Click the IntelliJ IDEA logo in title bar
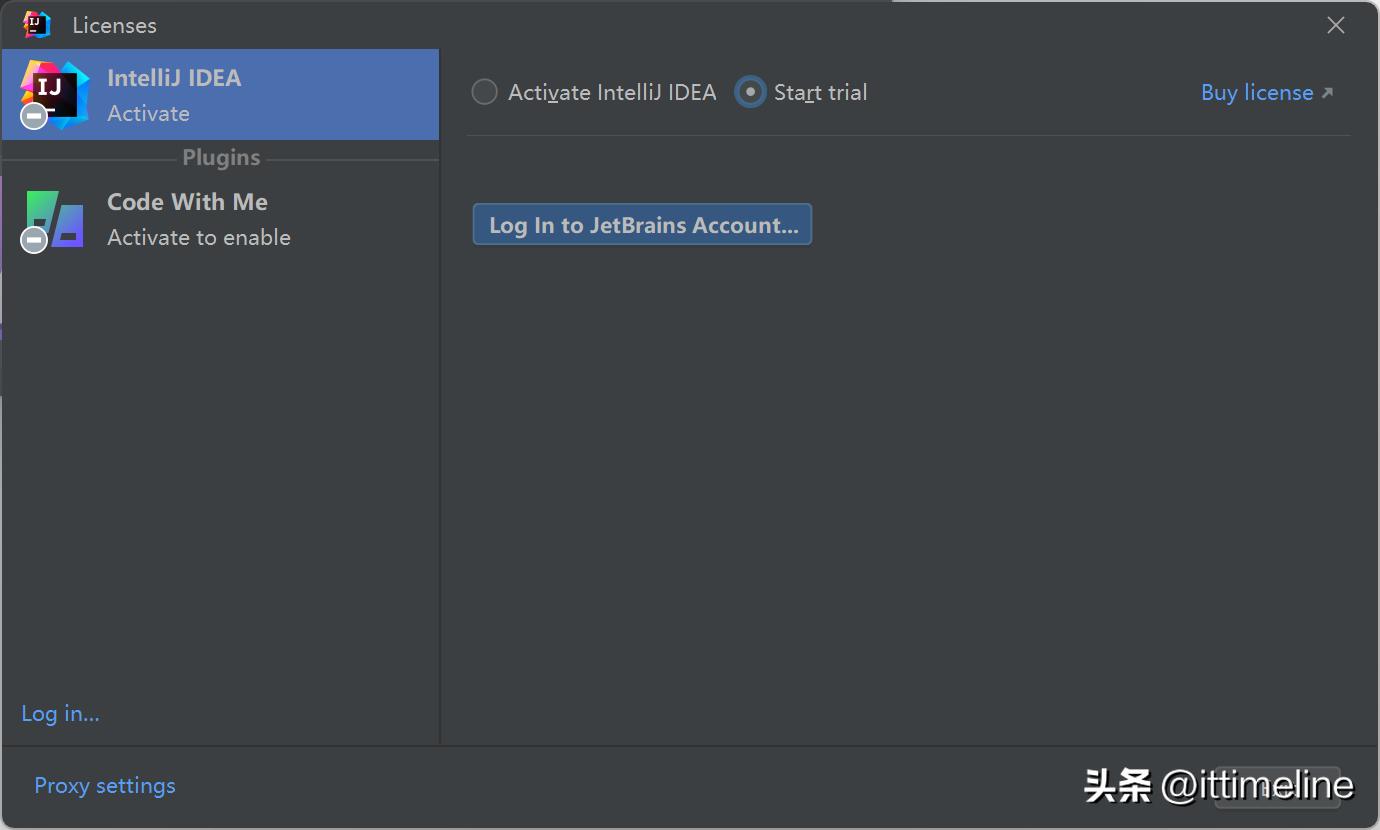The width and height of the screenshot is (1380, 830). 37,25
